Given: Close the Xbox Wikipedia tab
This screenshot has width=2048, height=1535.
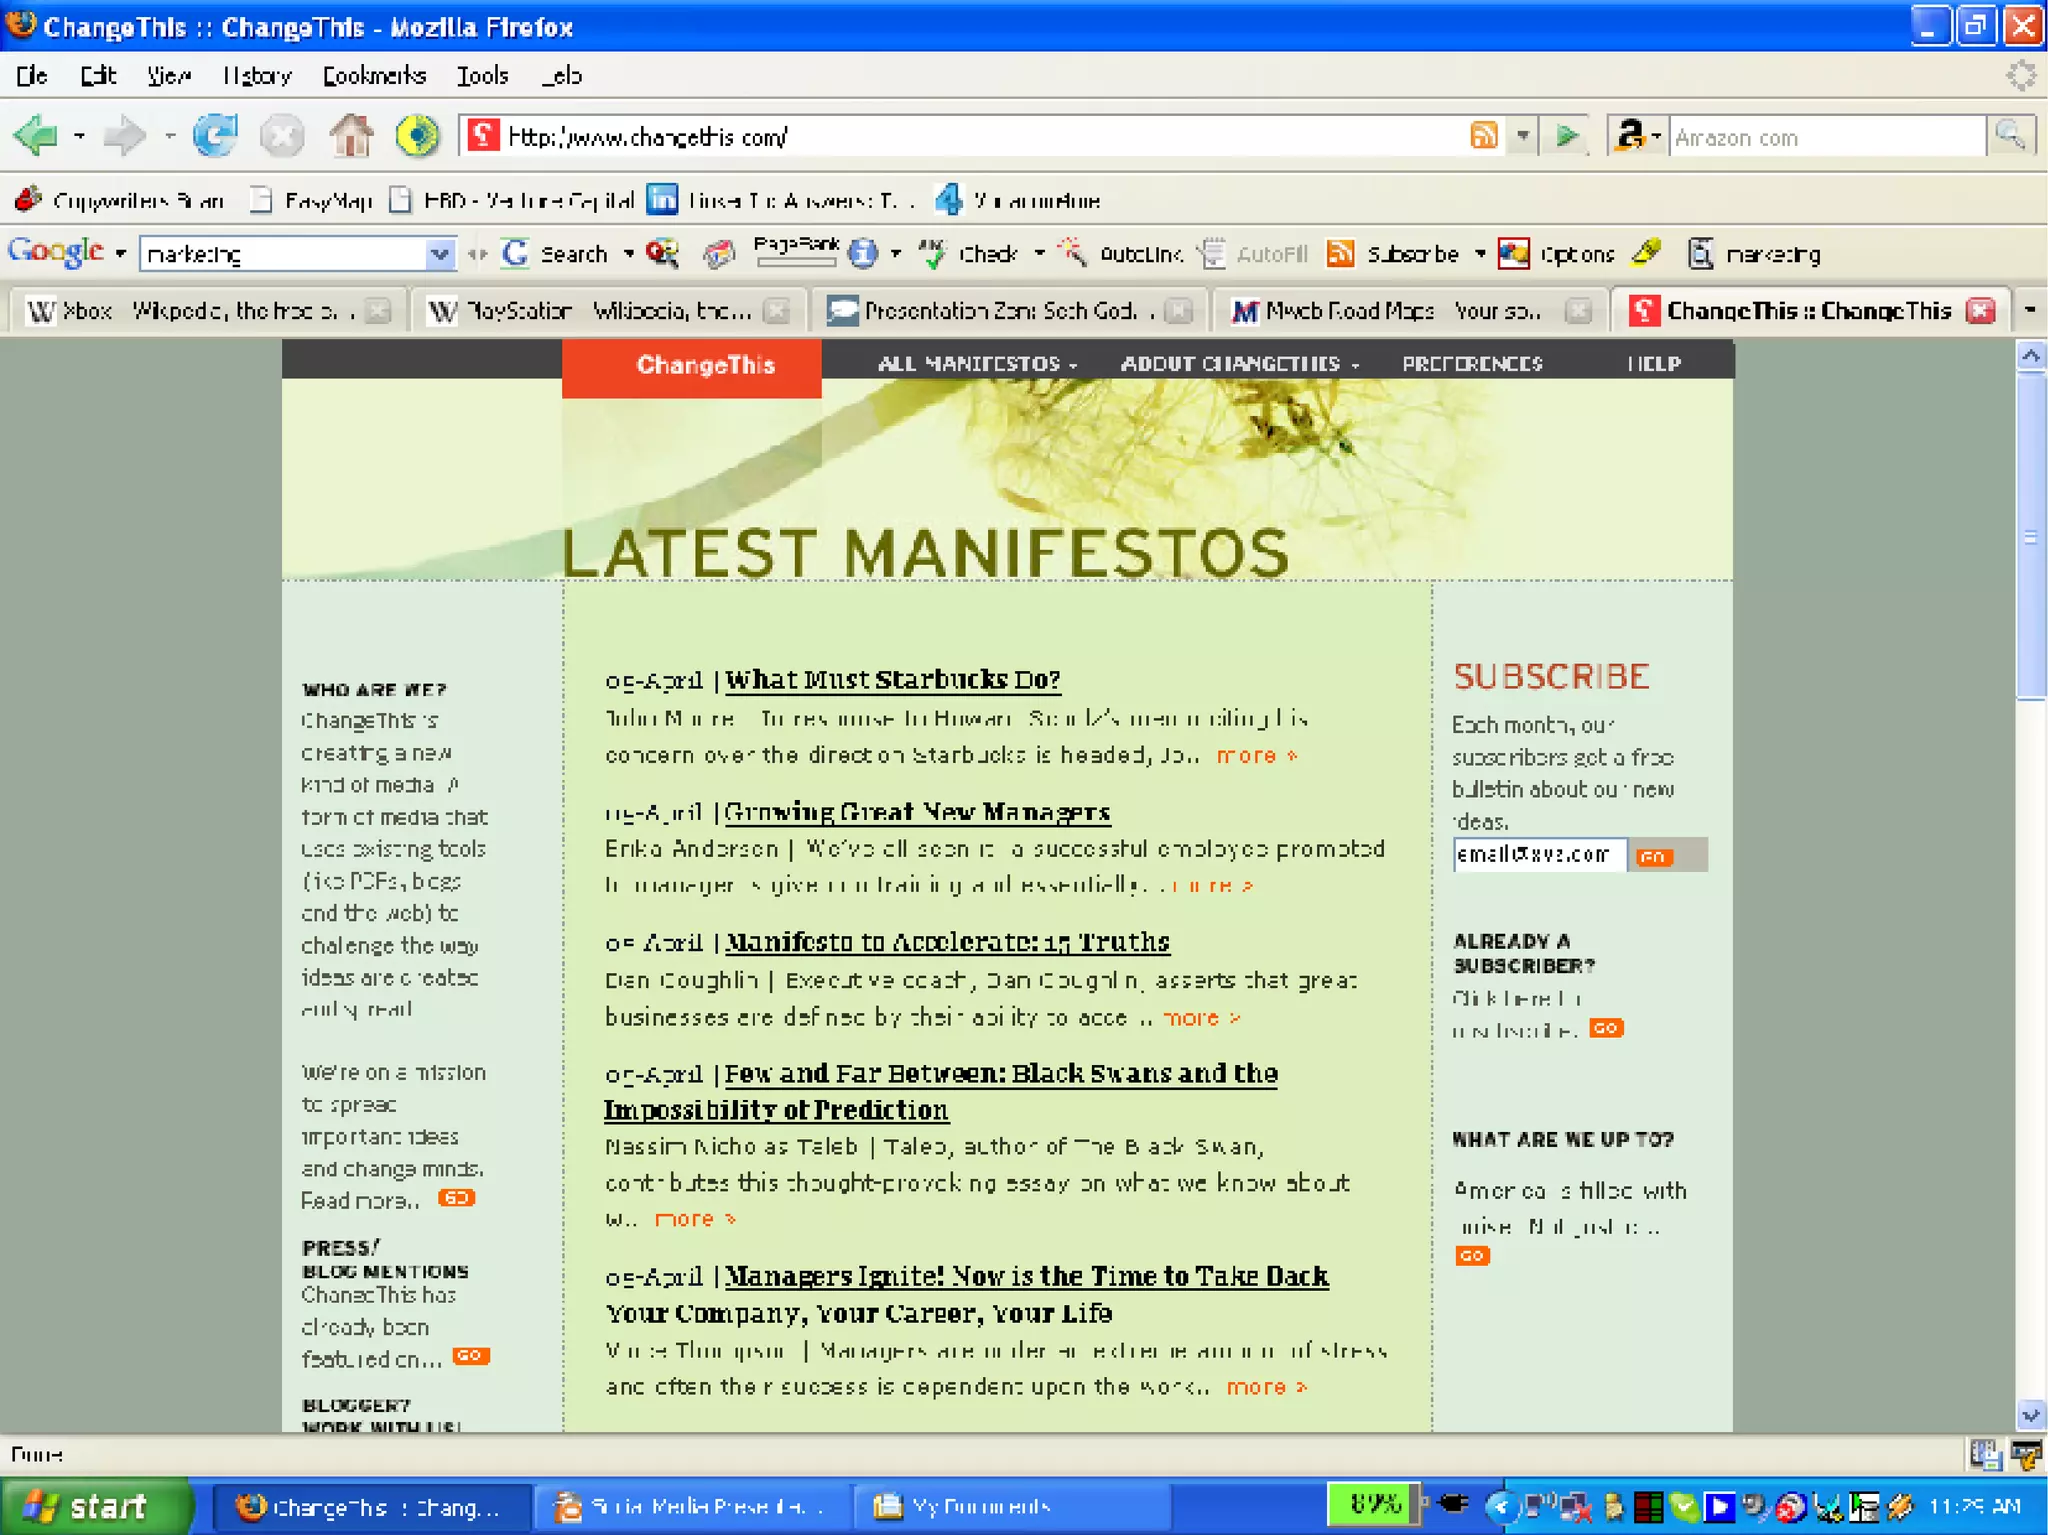Looking at the screenshot, I should pyautogui.click(x=378, y=311).
